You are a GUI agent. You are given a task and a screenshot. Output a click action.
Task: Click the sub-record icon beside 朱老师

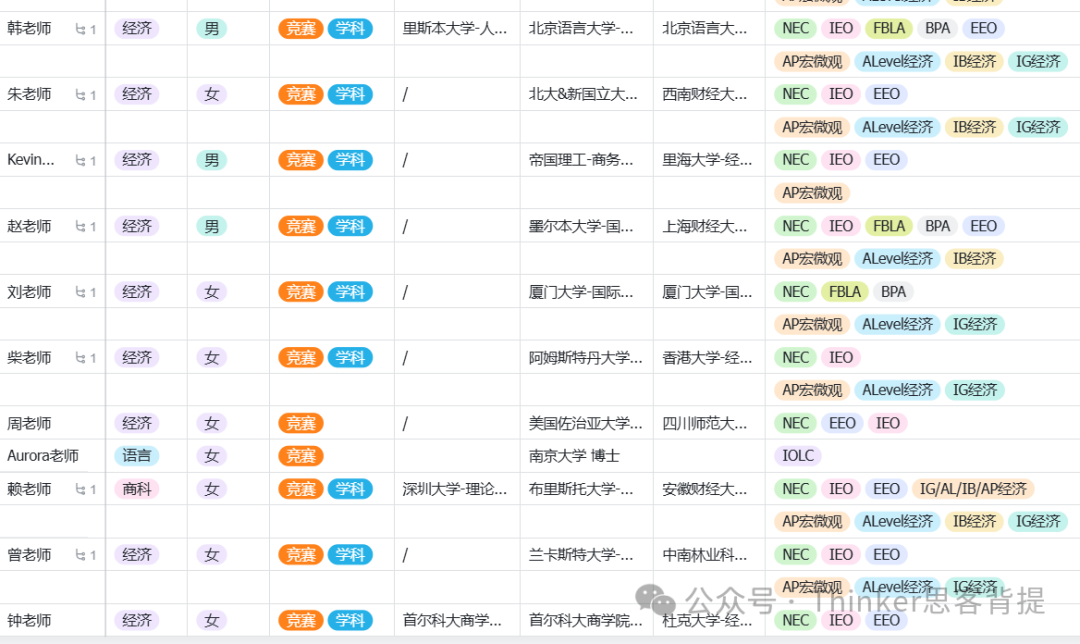tap(85, 95)
